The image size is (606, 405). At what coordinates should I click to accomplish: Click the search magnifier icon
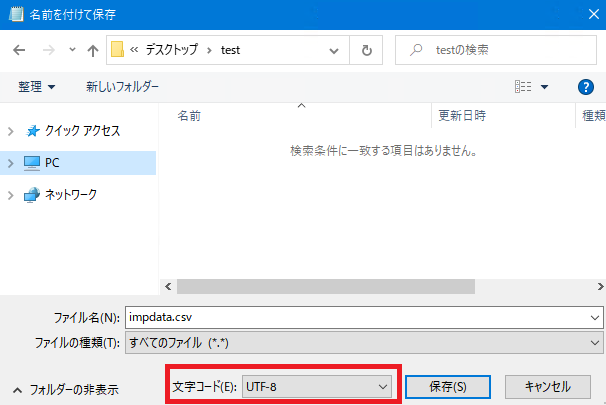coord(416,50)
